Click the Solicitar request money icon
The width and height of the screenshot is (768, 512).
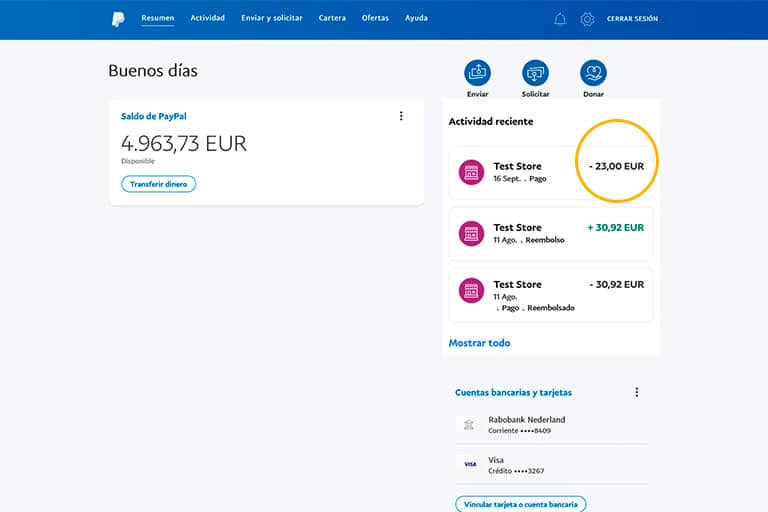click(x=535, y=73)
